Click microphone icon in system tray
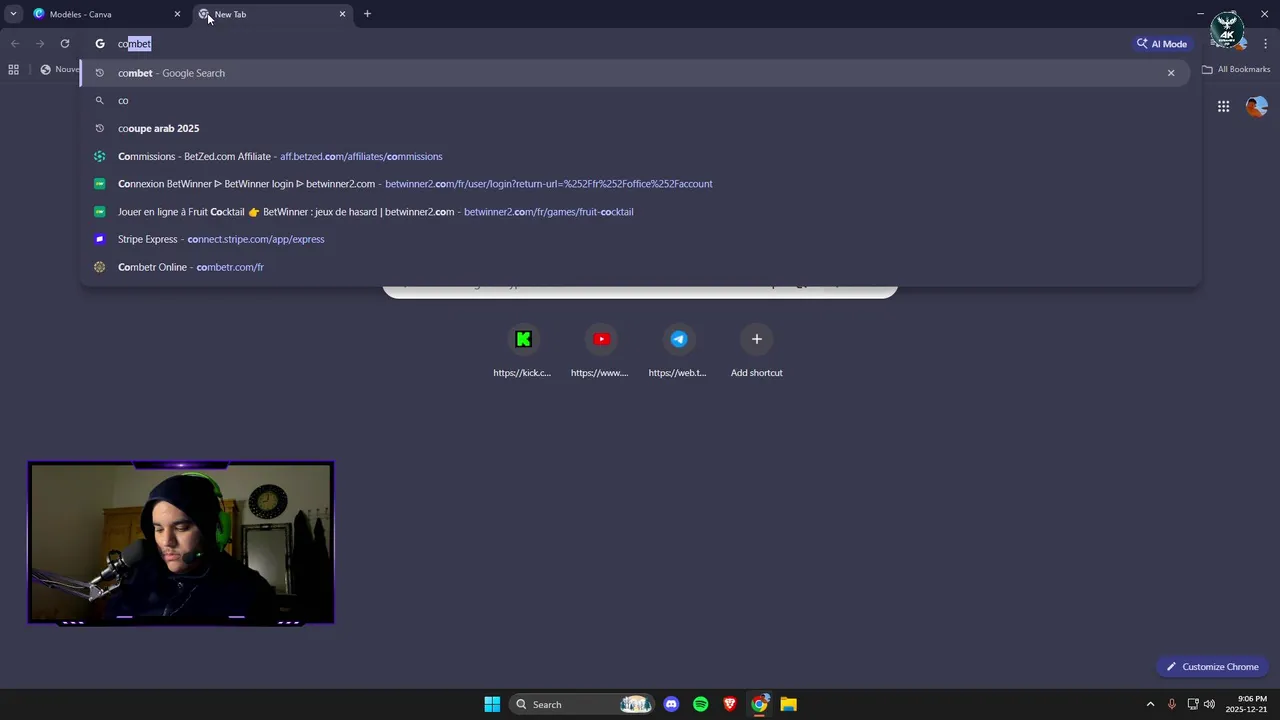1280x720 pixels. tap(1172, 704)
